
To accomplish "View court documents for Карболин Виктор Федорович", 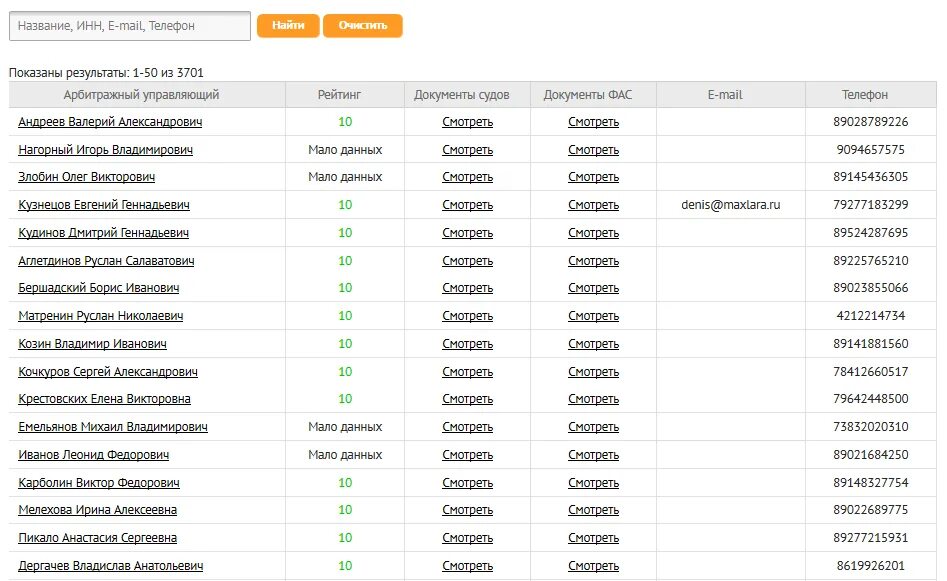I will click(467, 483).
